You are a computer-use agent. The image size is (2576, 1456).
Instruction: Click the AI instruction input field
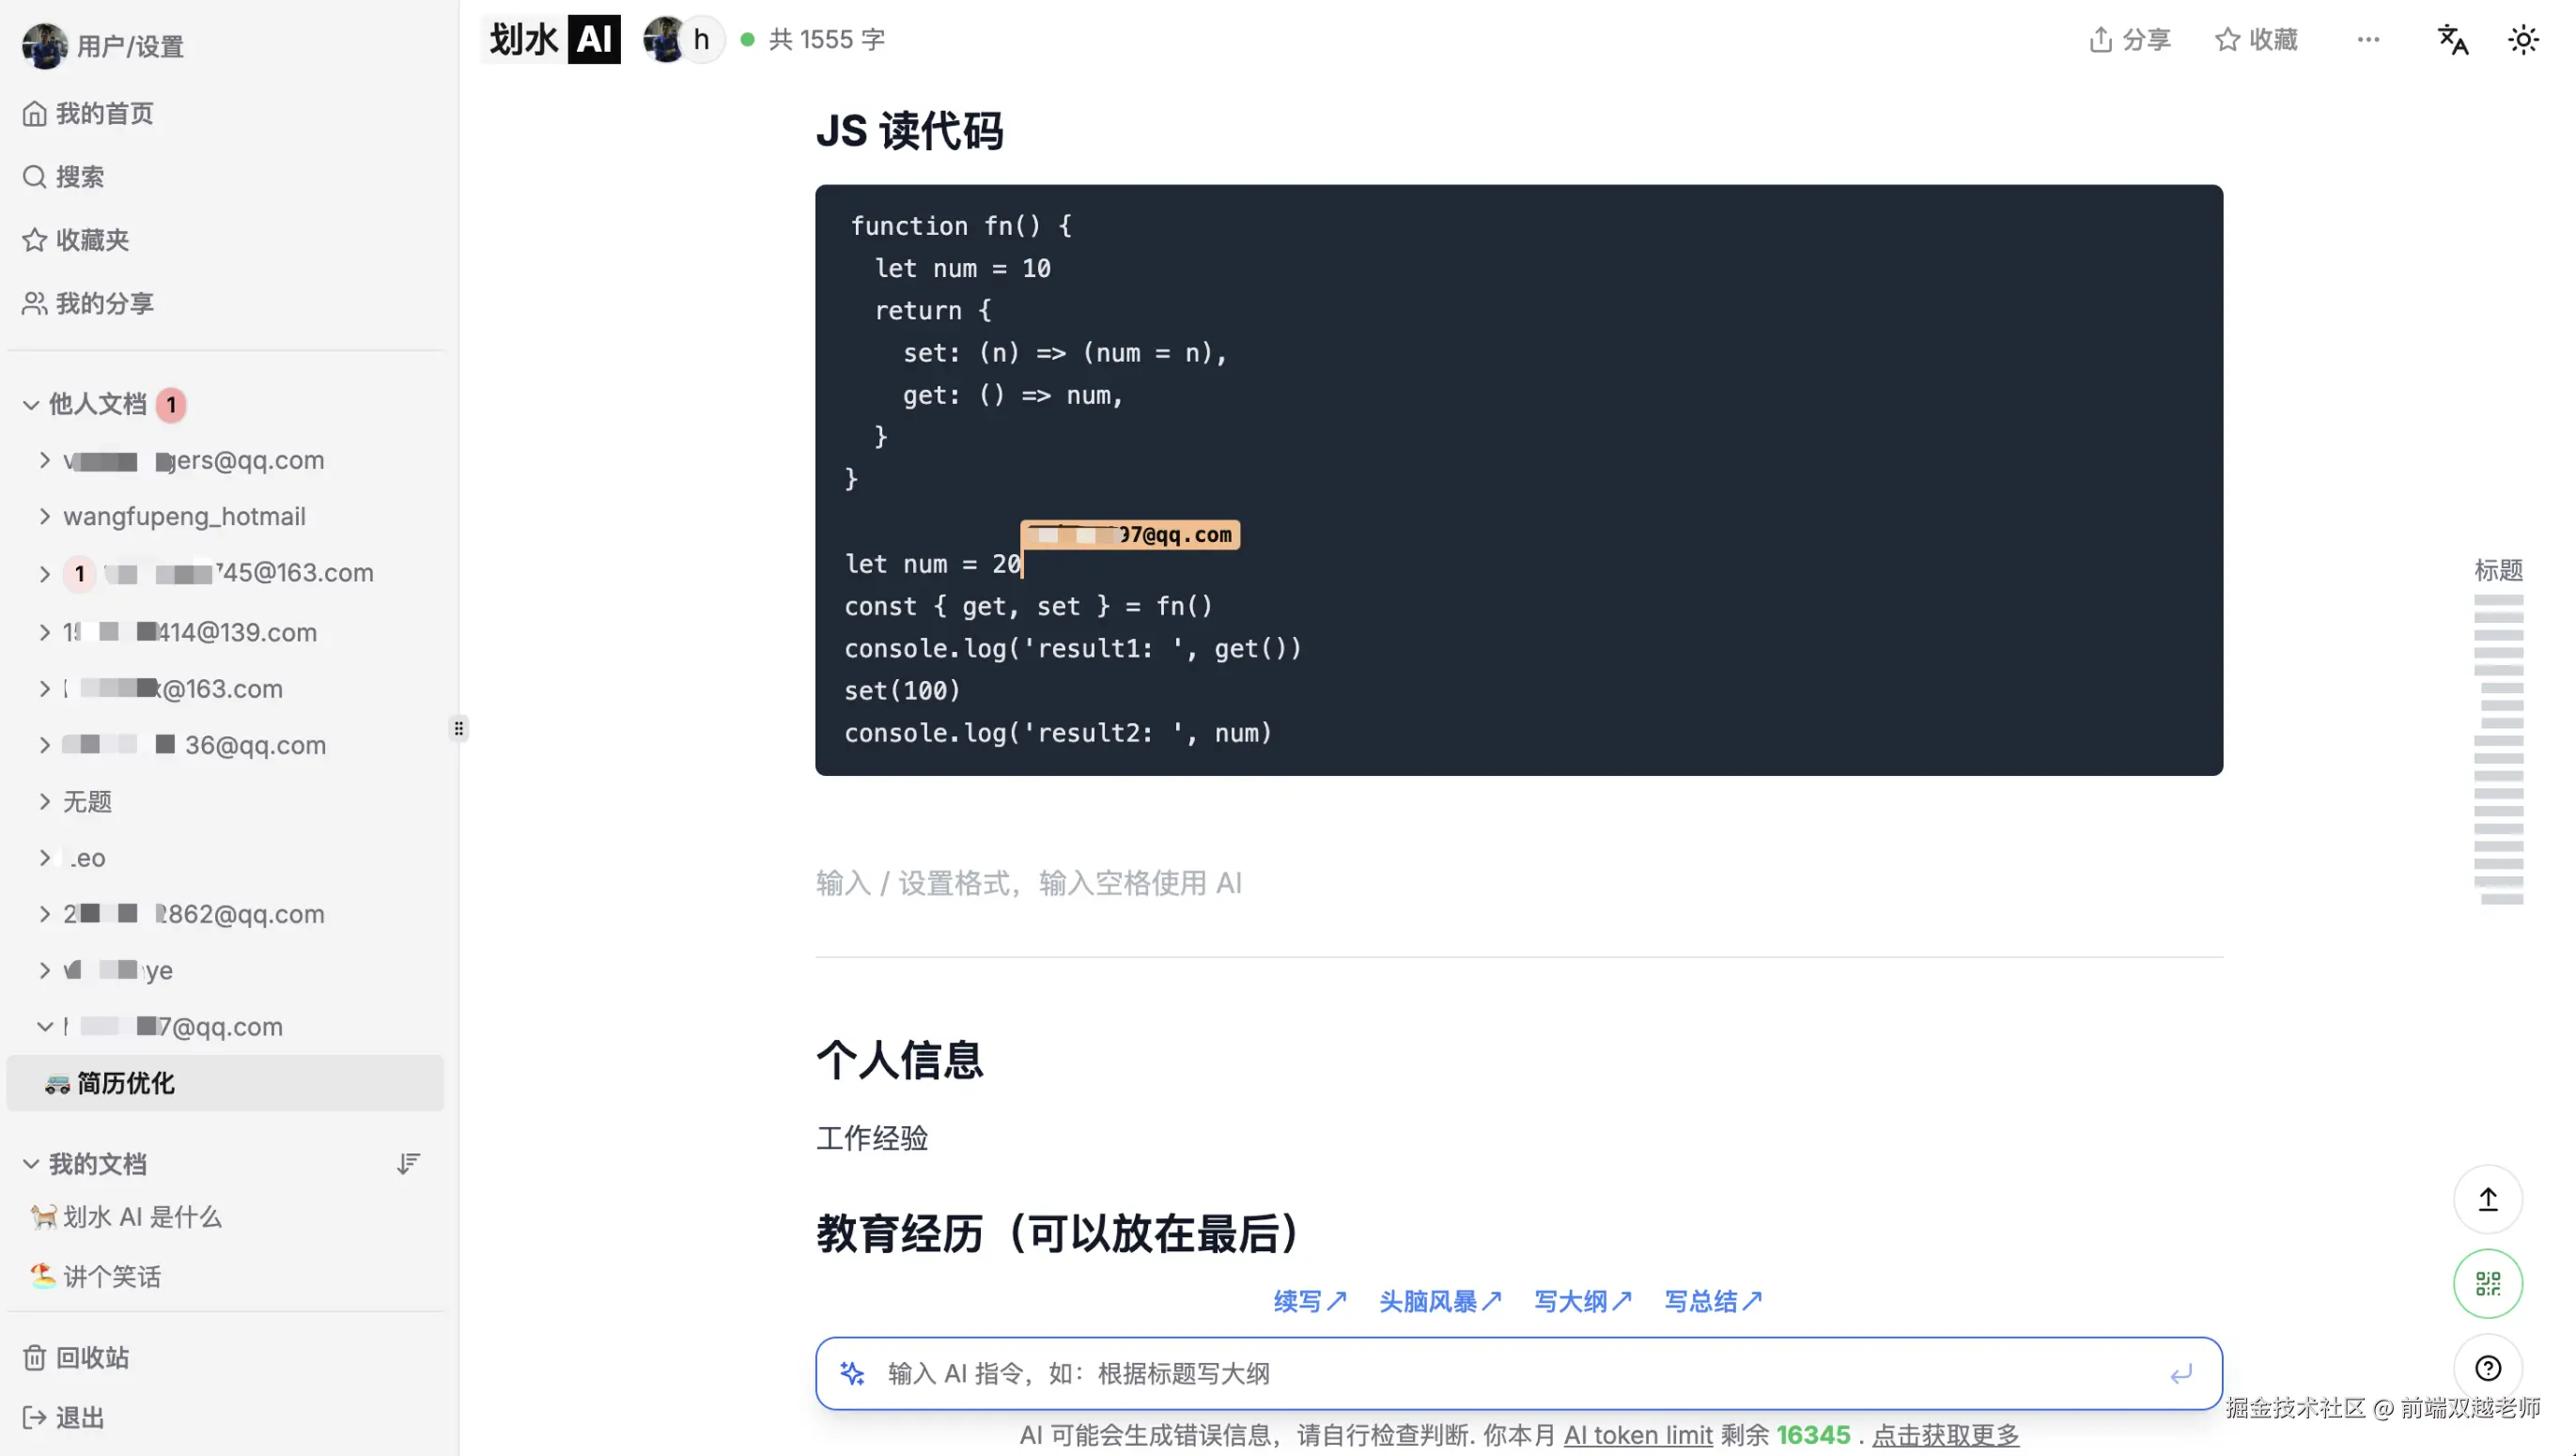(1400, 1373)
